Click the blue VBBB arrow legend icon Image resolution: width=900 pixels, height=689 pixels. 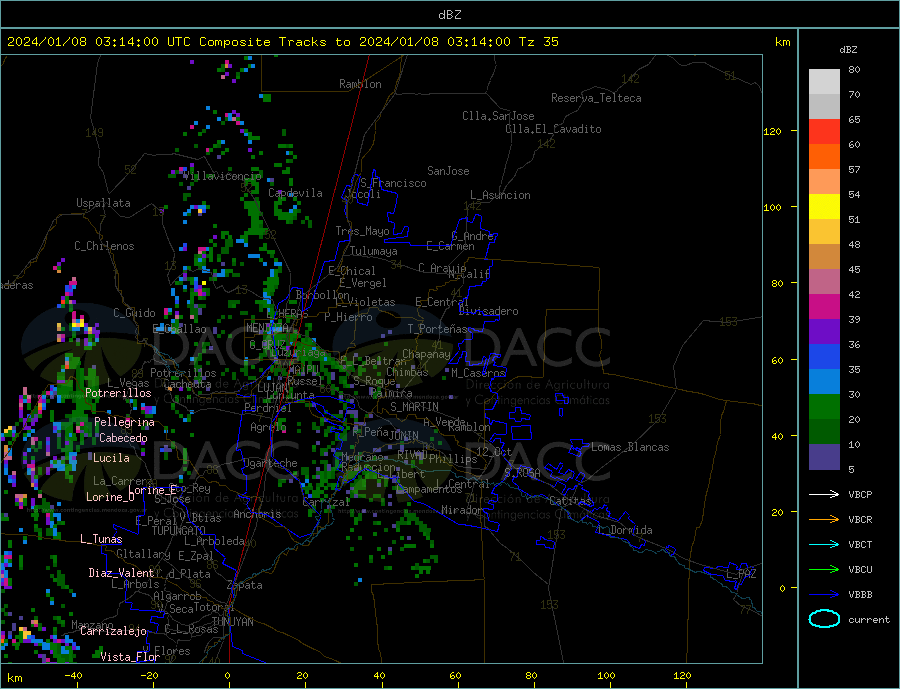point(824,595)
